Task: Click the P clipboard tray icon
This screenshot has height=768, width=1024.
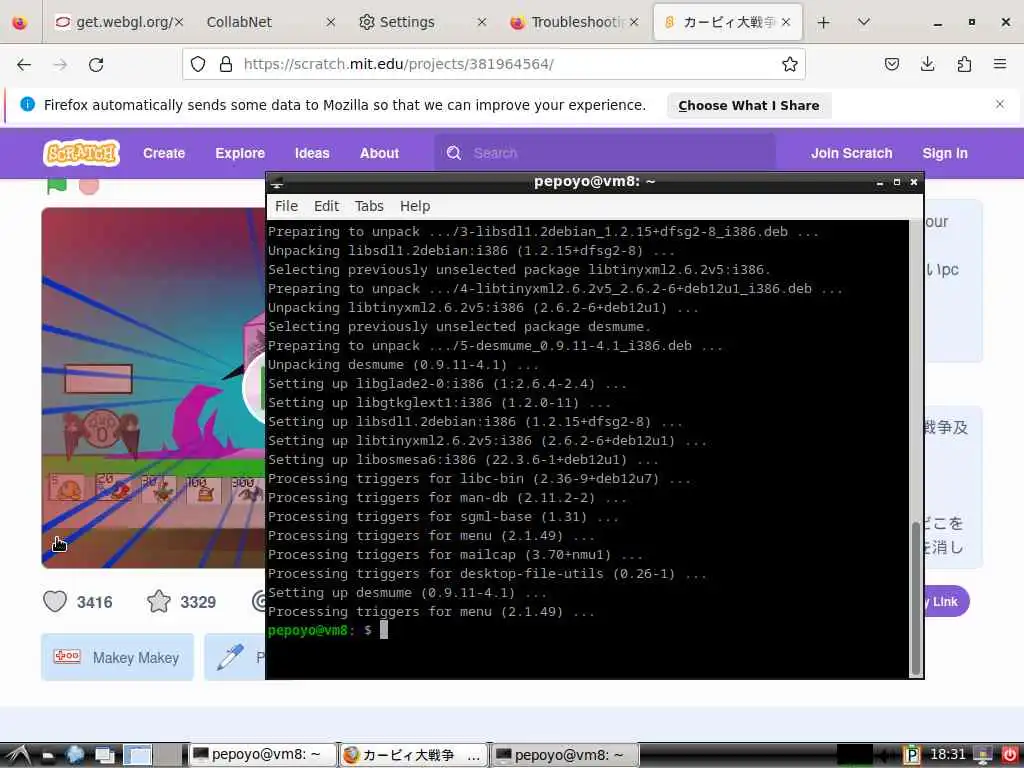Action: (x=911, y=755)
